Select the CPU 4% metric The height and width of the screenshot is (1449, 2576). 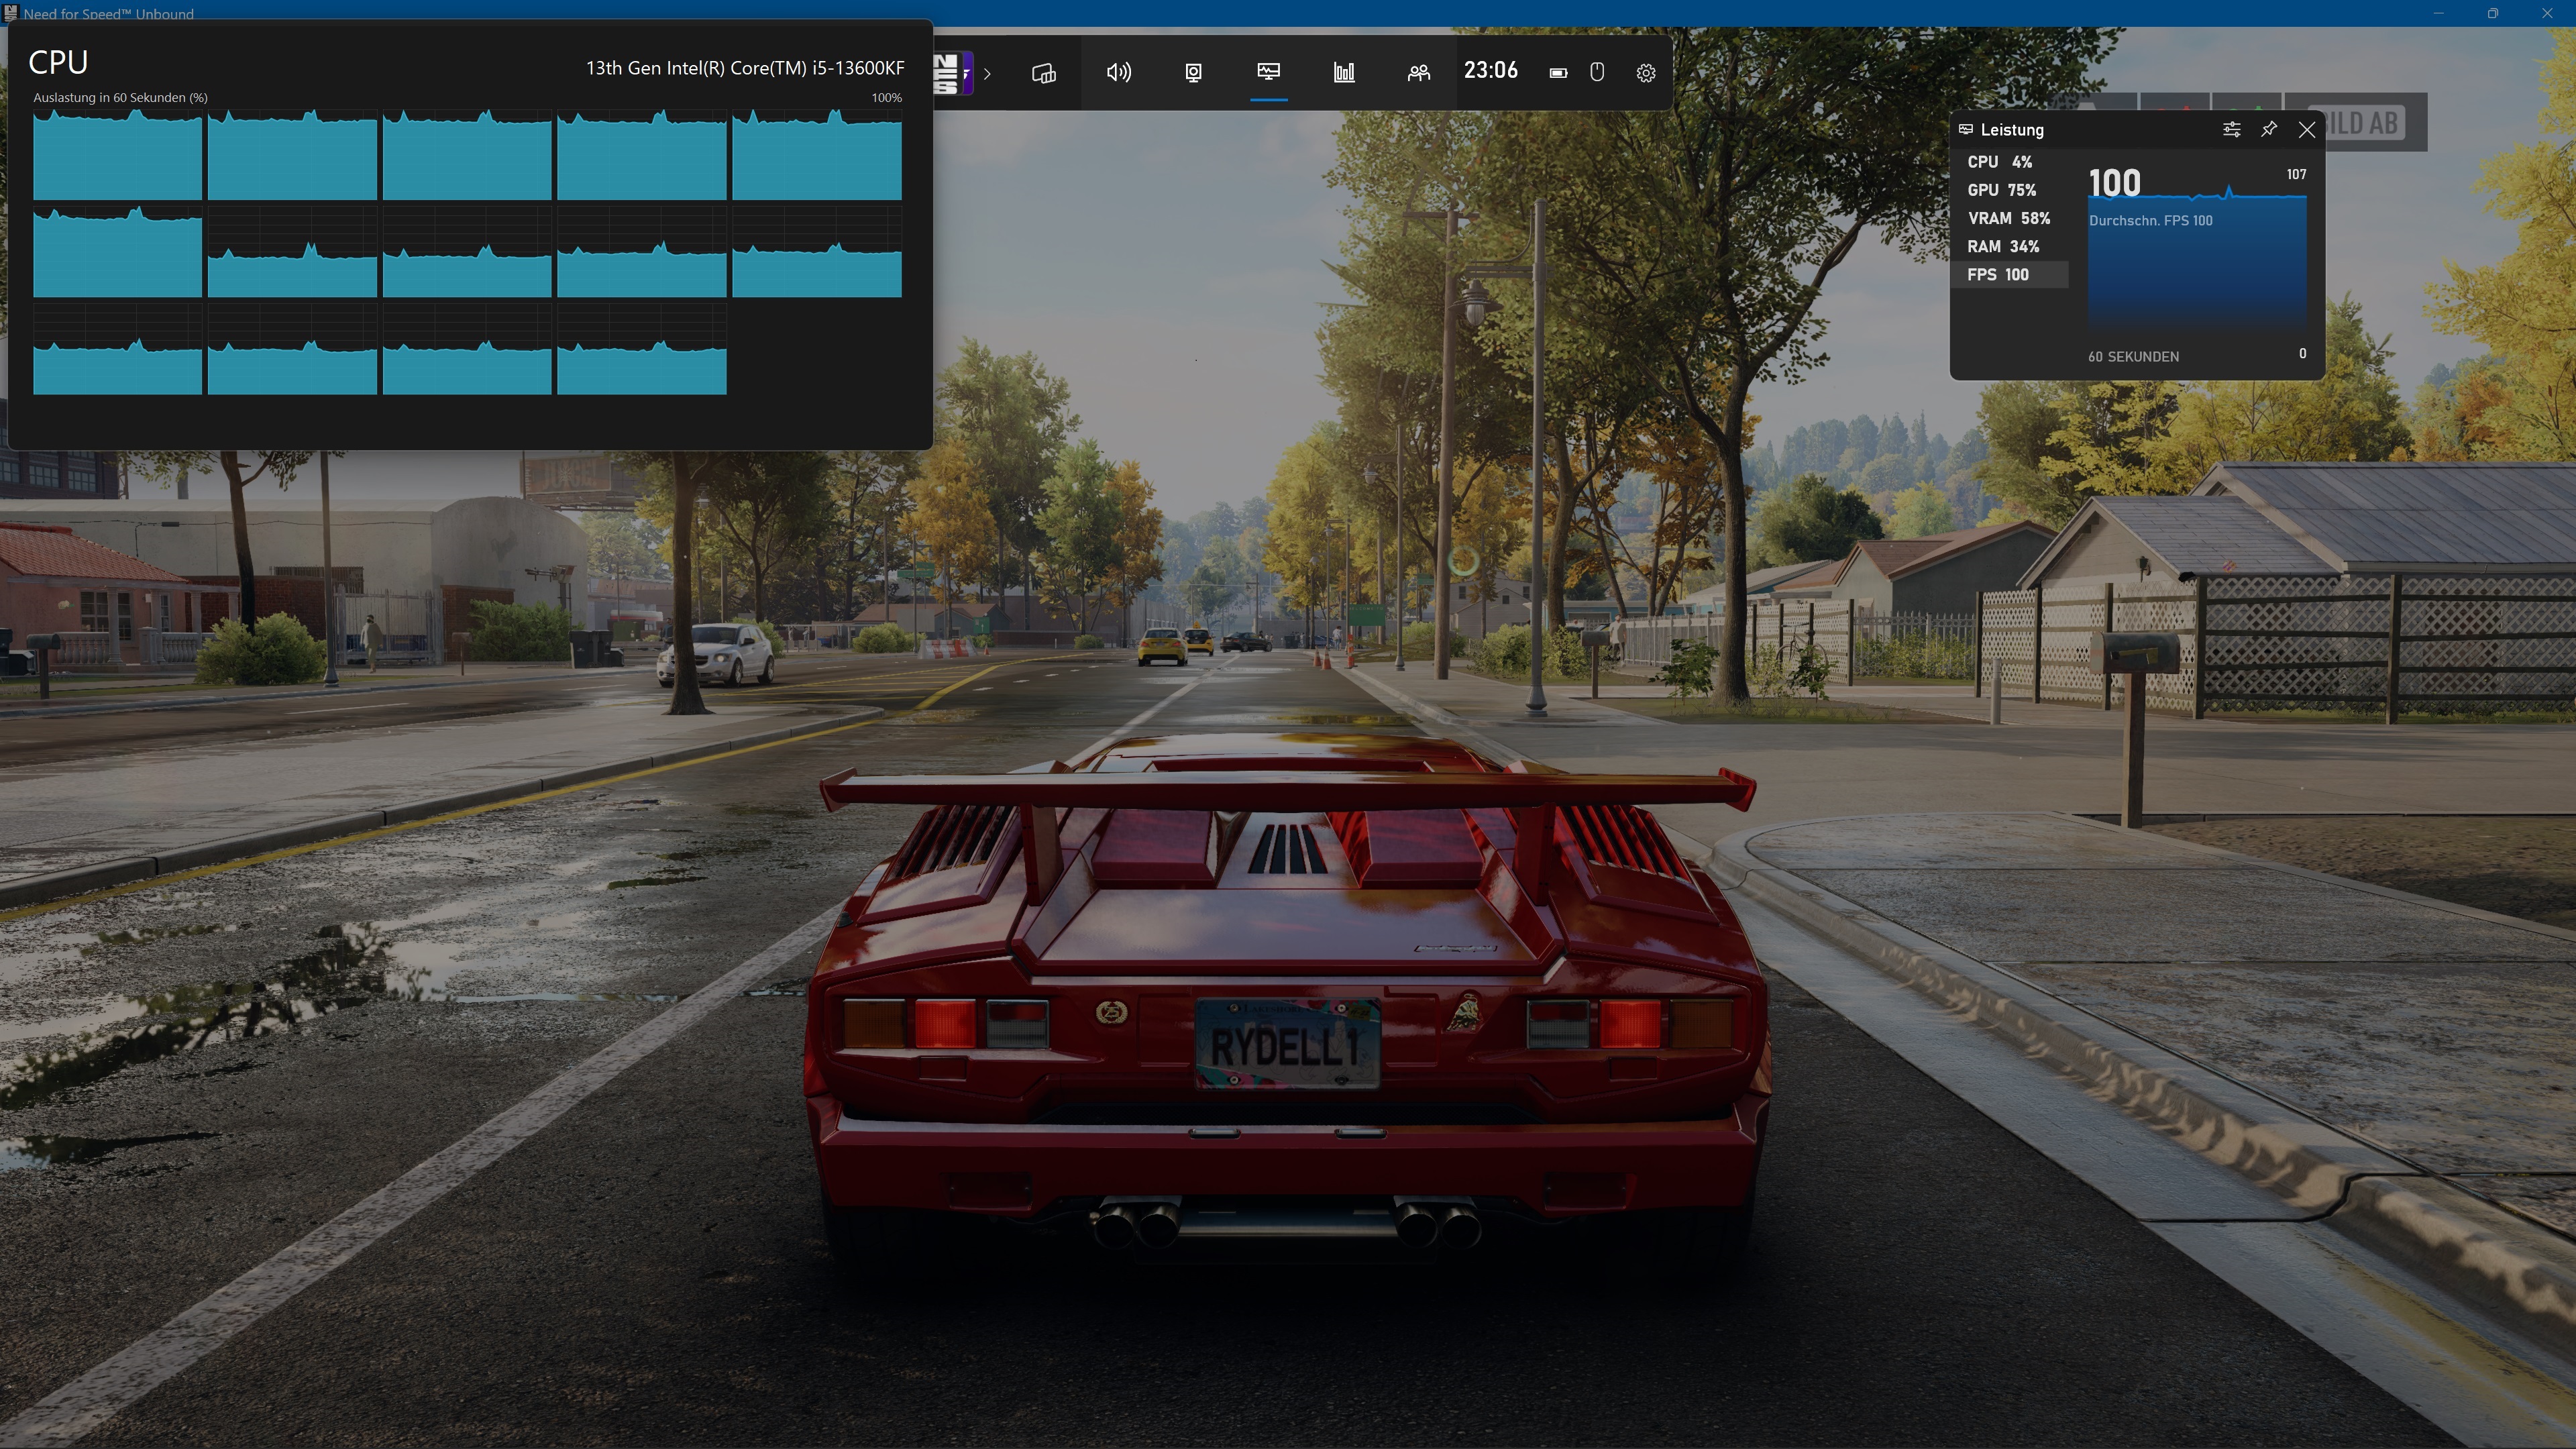click(x=2000, y=162)
